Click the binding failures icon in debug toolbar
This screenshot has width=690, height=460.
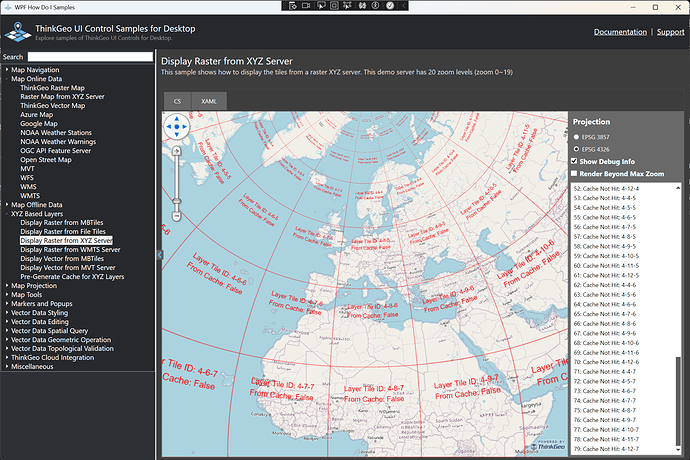coord(362,6)
